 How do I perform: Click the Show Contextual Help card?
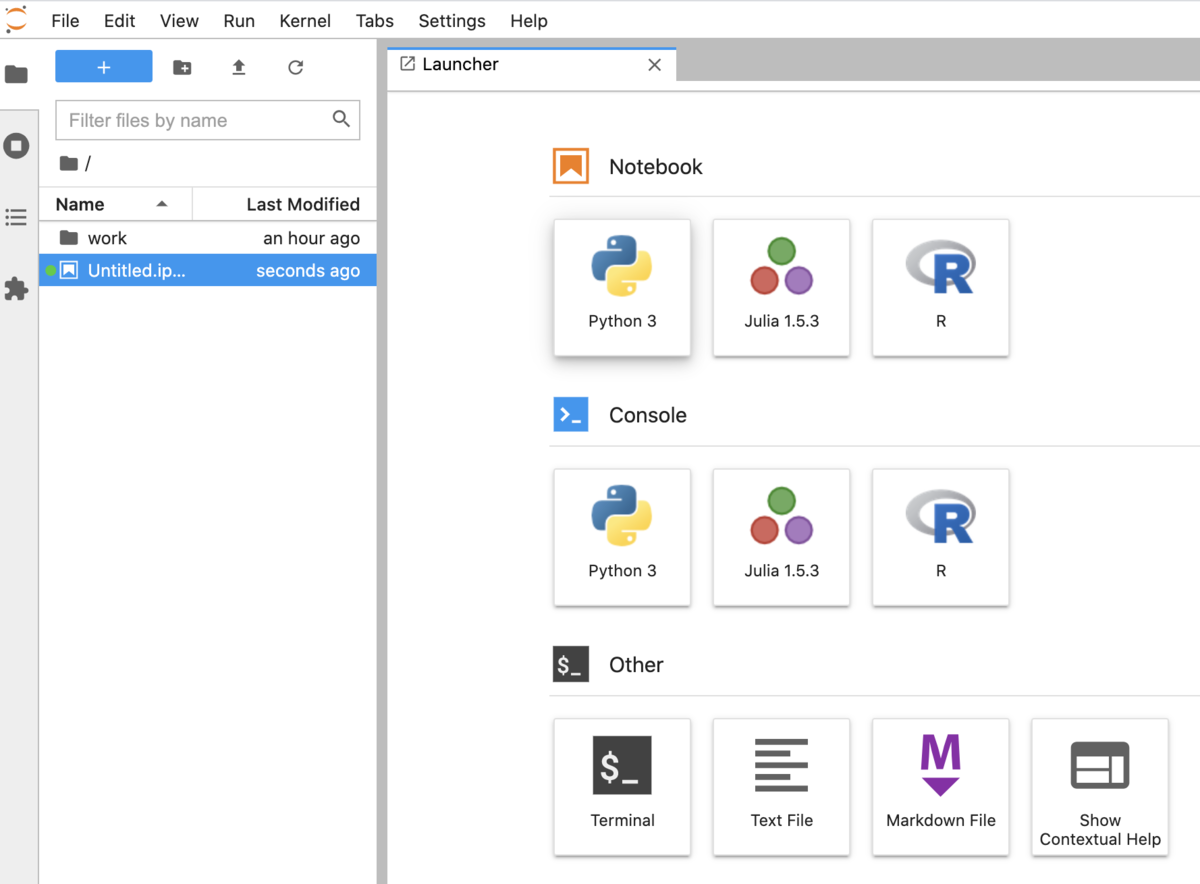pyautogui.click(x=1100, y=787)
